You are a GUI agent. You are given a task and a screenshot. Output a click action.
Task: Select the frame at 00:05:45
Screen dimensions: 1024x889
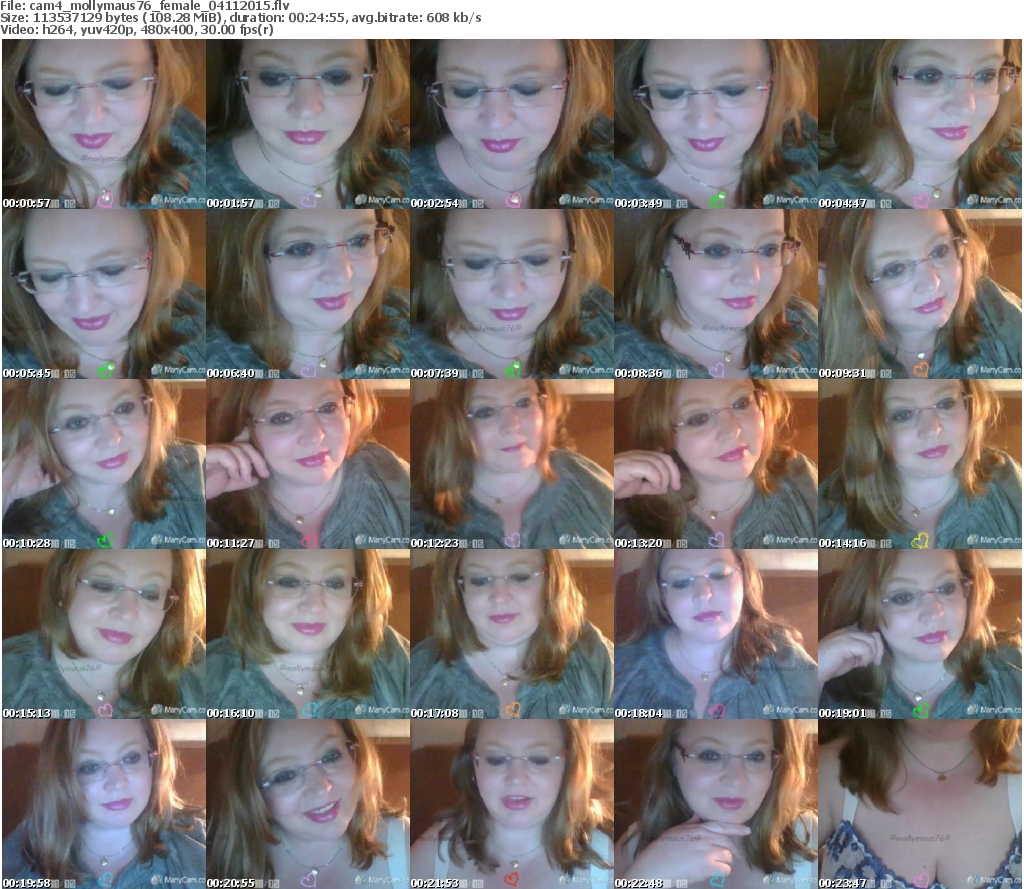(104, 294)
